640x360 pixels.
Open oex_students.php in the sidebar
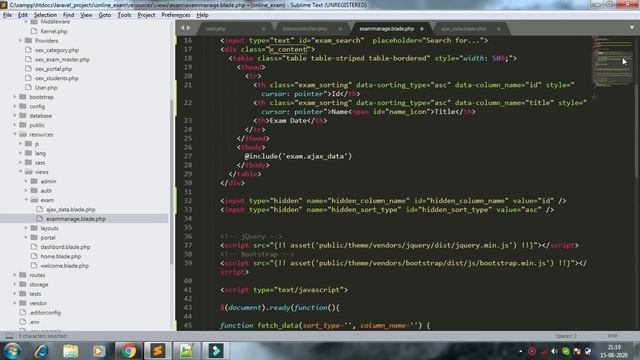(56, 78)
